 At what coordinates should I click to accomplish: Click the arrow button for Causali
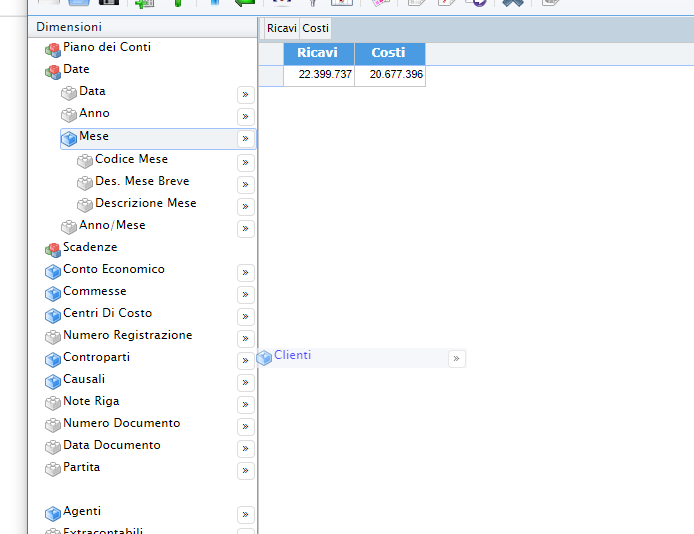[x=245, y=383]
